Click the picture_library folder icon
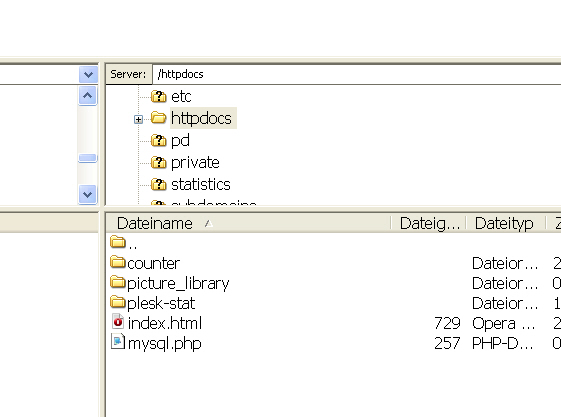The width and height of the screenshot is (561, 417). tap(118, 283)
